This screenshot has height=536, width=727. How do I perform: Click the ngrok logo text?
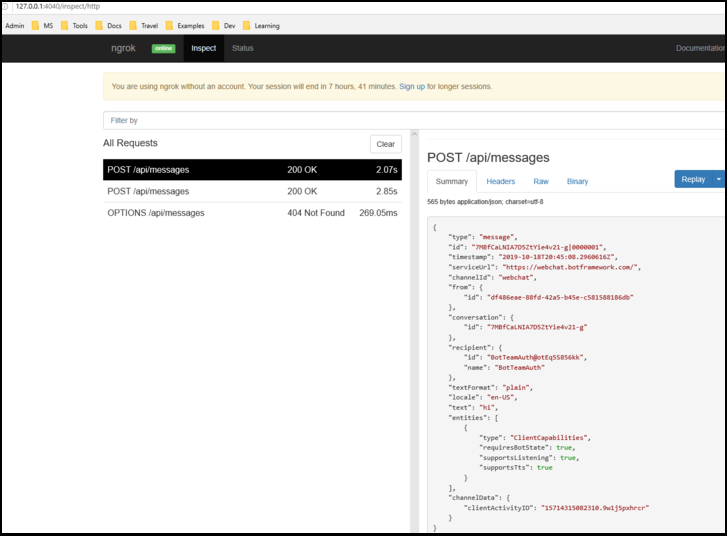(x=123, y=48)
